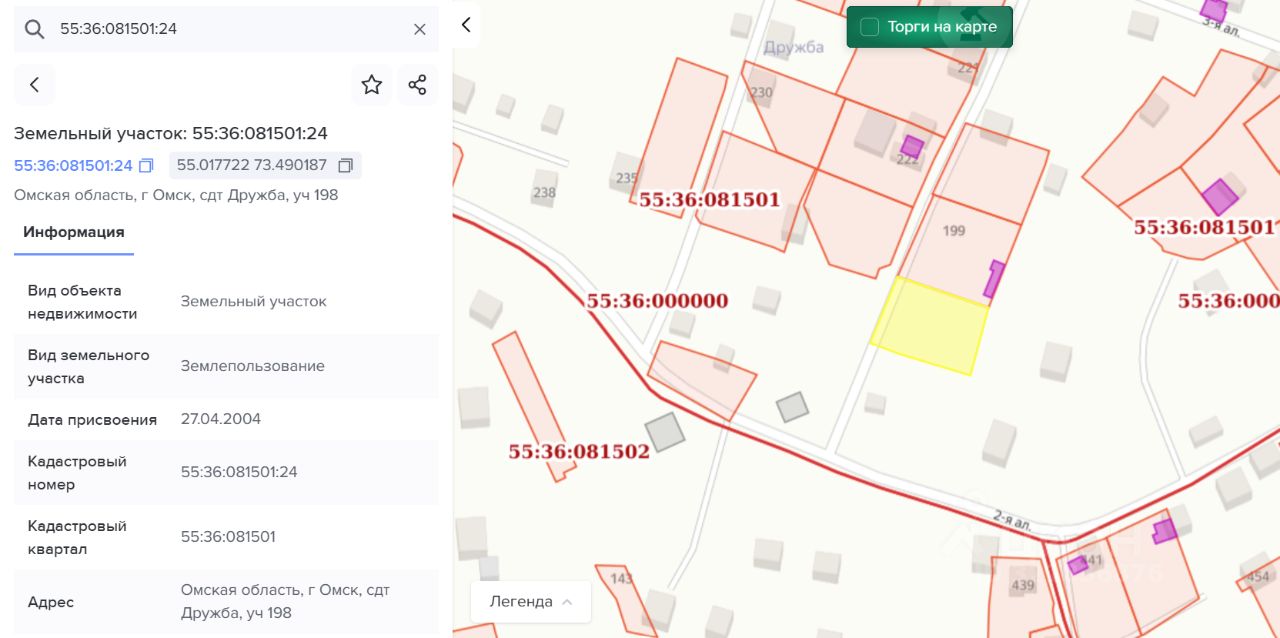The height and width of the screenshot is (638, 1280).
Task: Go back using the left arrow button
Action: (34, 85)
